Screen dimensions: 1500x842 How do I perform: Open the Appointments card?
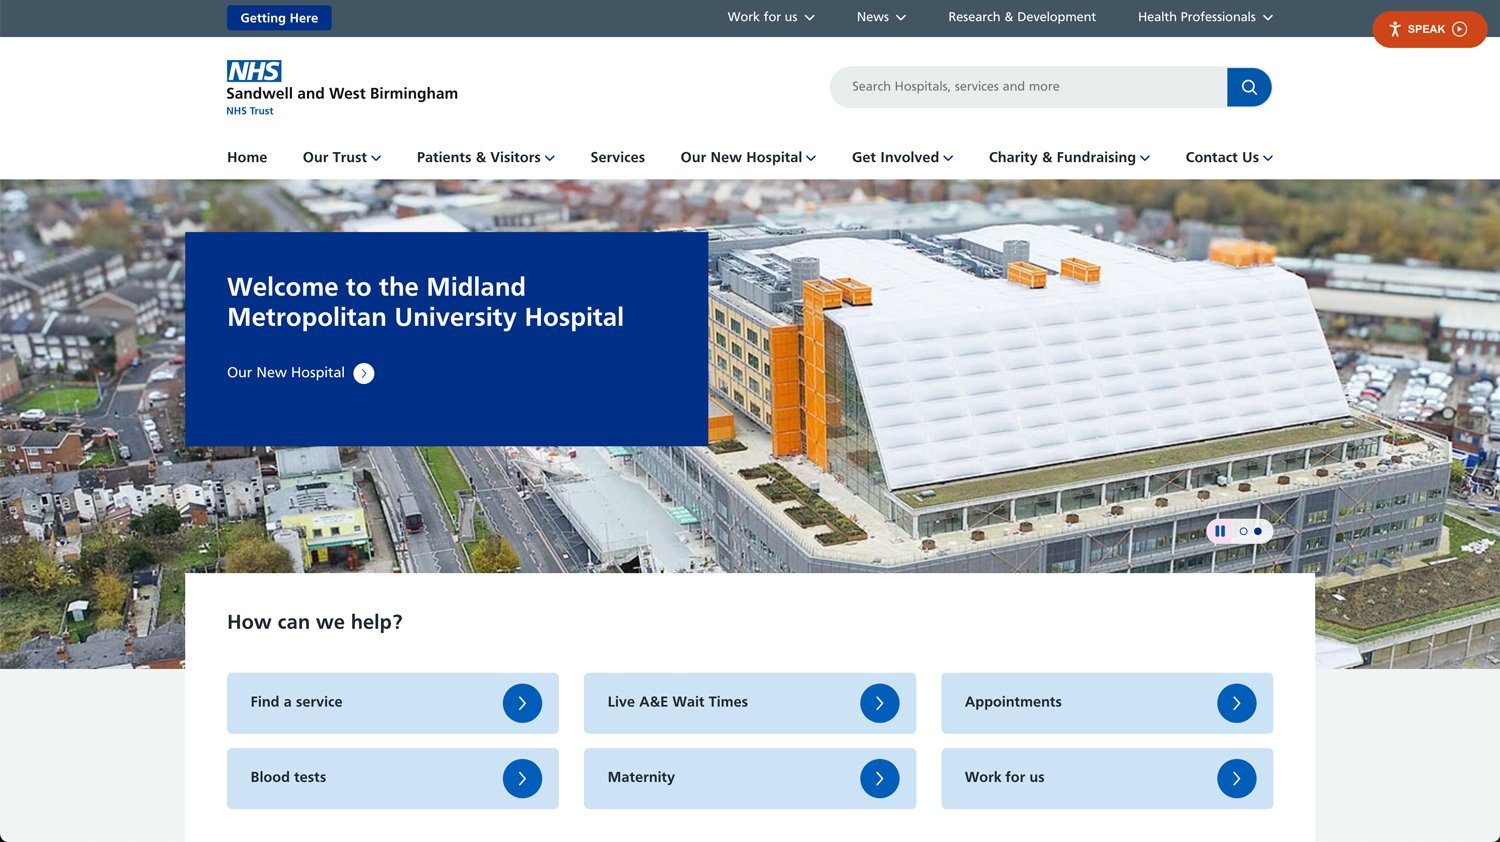tap(1107, 703)
